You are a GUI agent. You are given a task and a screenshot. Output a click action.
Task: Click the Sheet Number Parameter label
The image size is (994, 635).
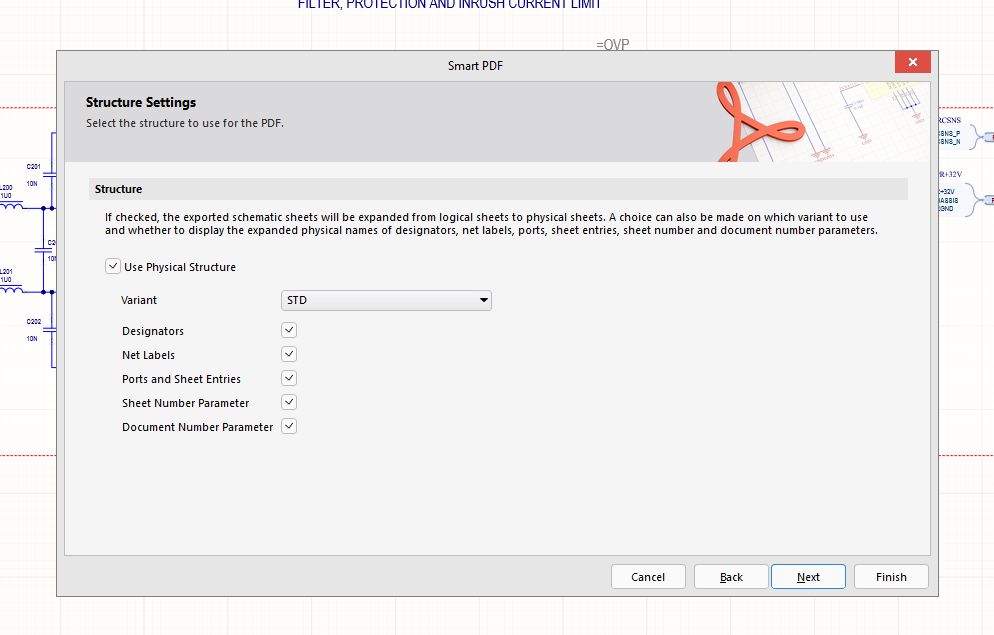coord(186,403)
